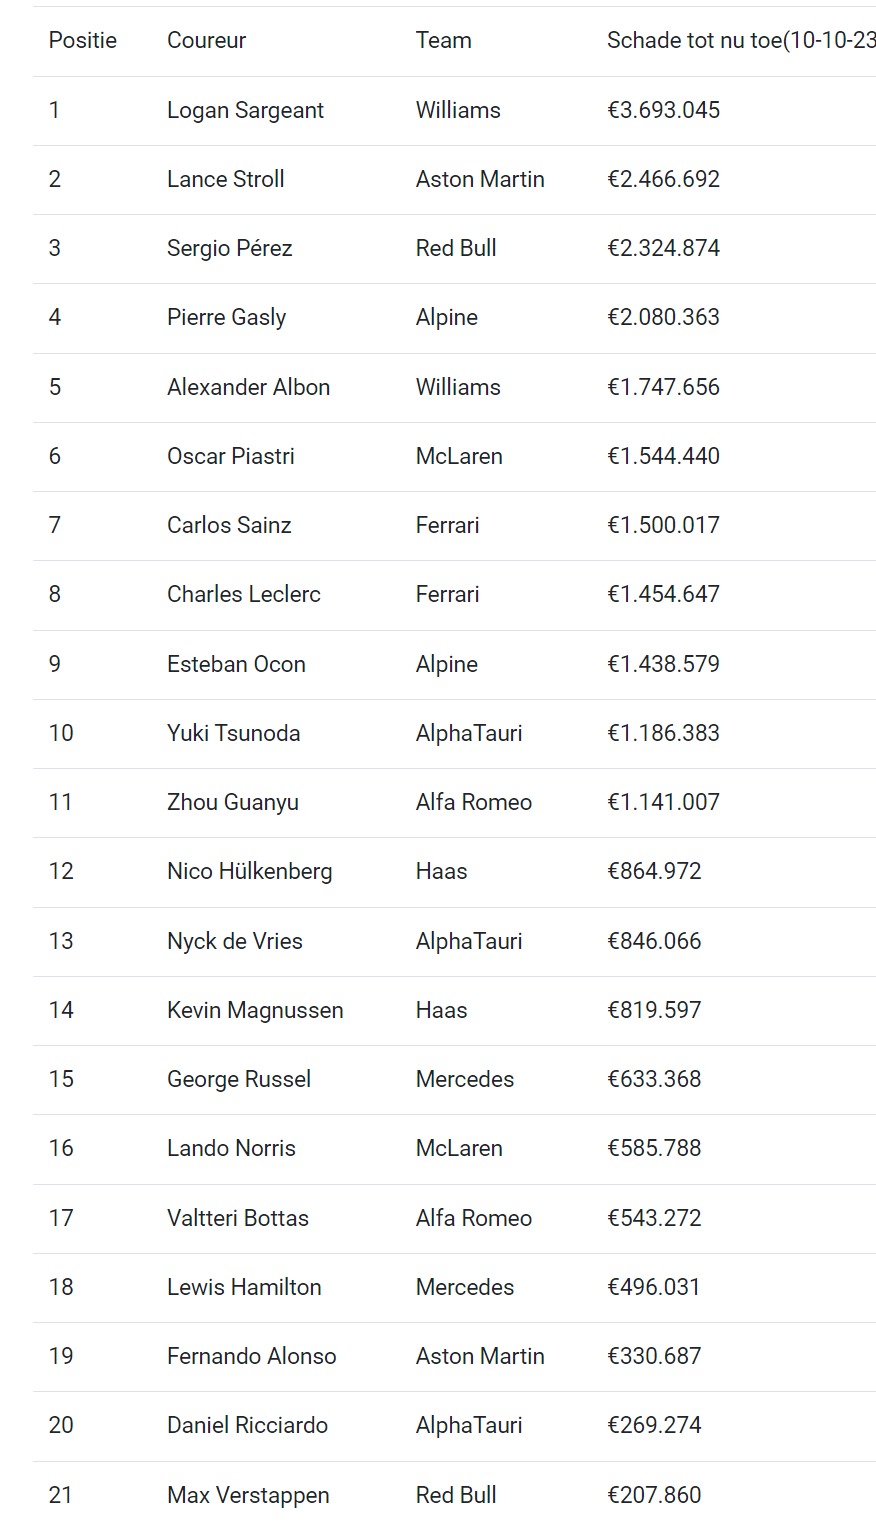Image resolution: width=876 pixels, height=1539 pixels.
Task: Click the Alpine team cell for Pierre Gasly
Action: [447, 317]
